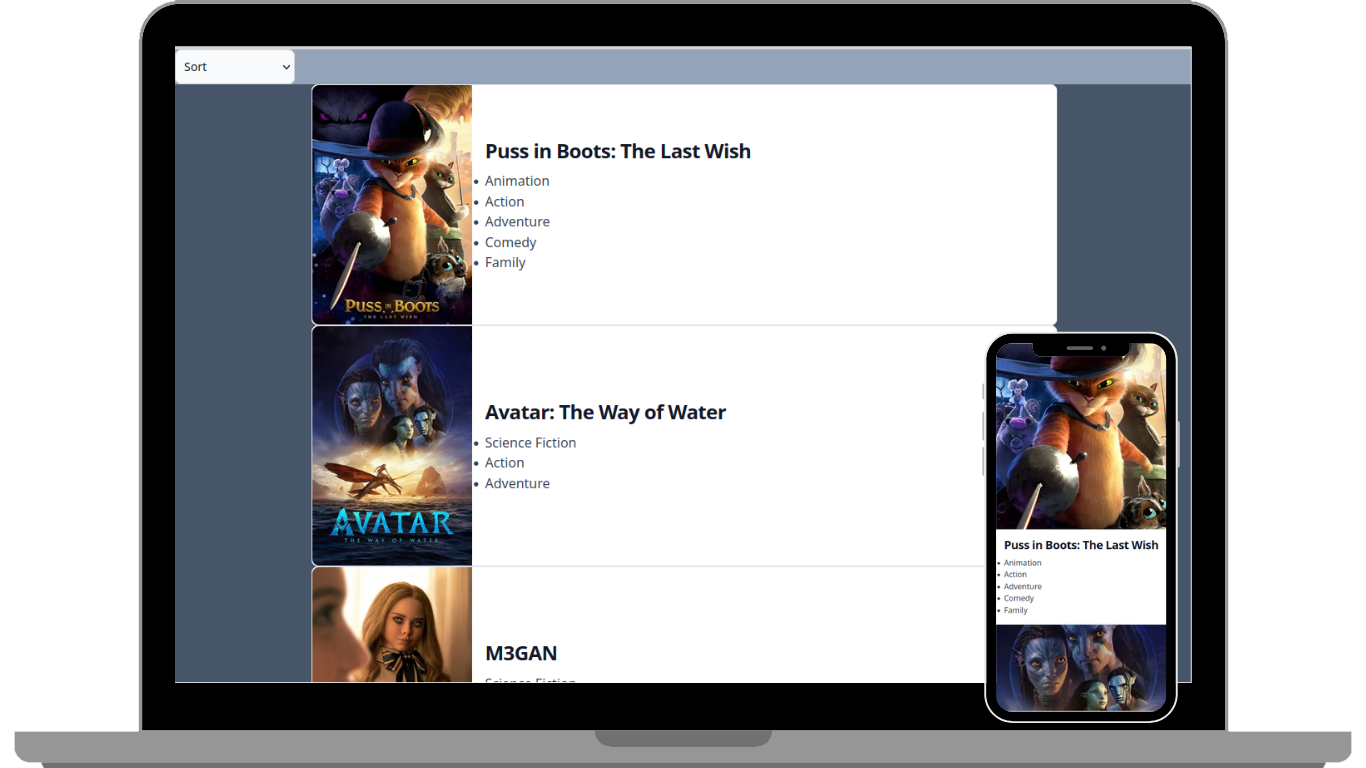This screenshot has height=768, width=1366.
Task: Click the Puss in Boots poster on laptop
Action: click(x=392, y=204)
